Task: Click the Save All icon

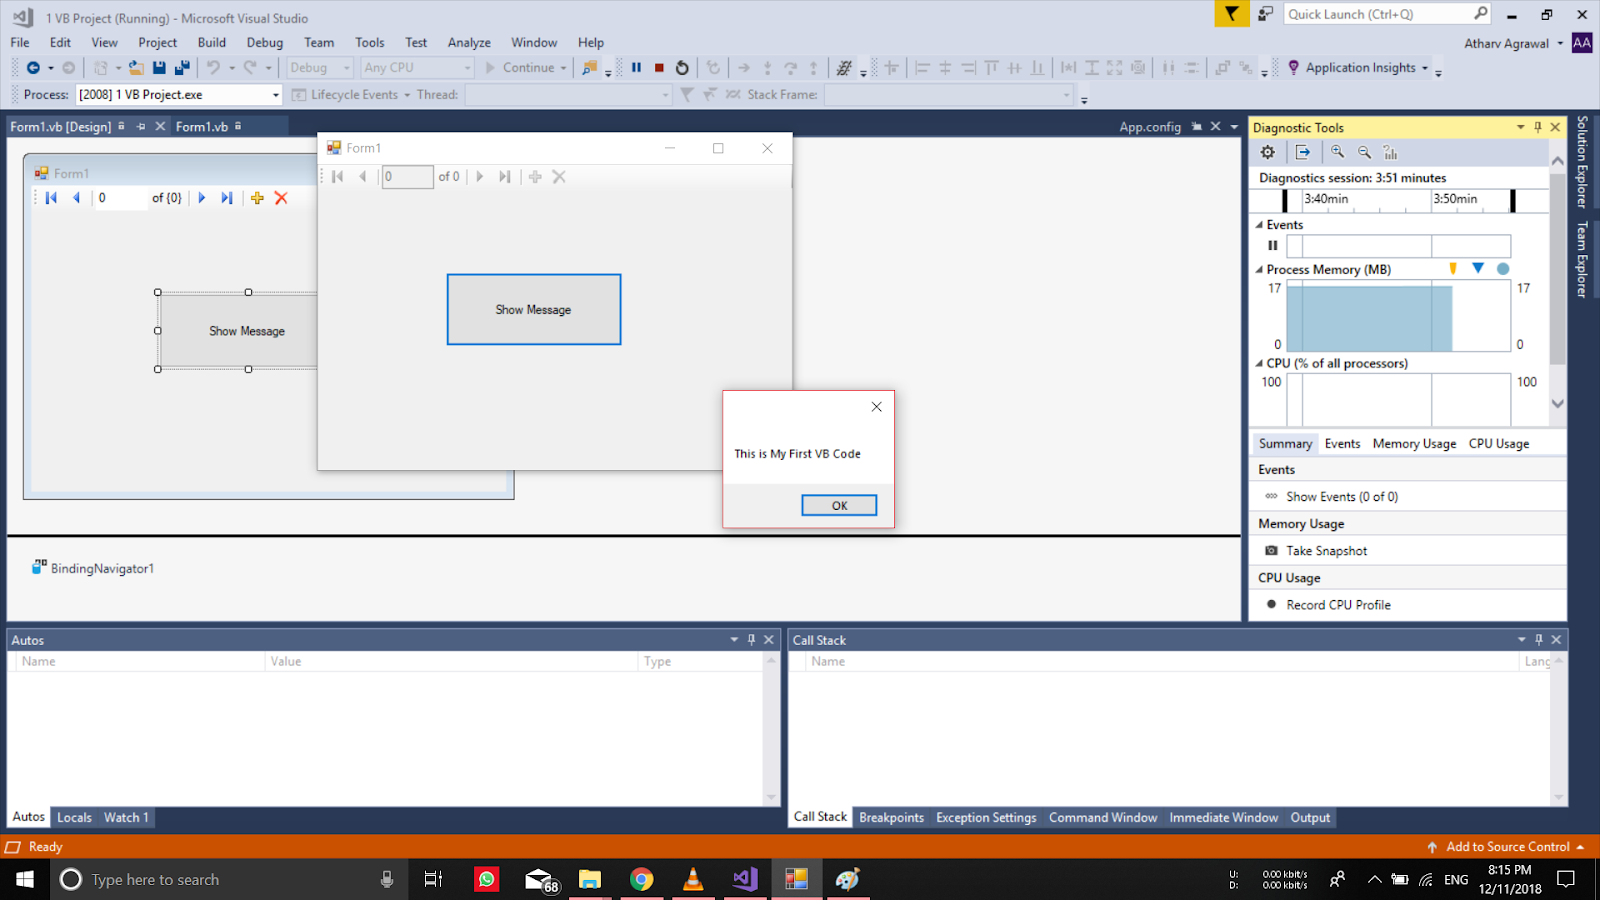Action: point(182,68)
